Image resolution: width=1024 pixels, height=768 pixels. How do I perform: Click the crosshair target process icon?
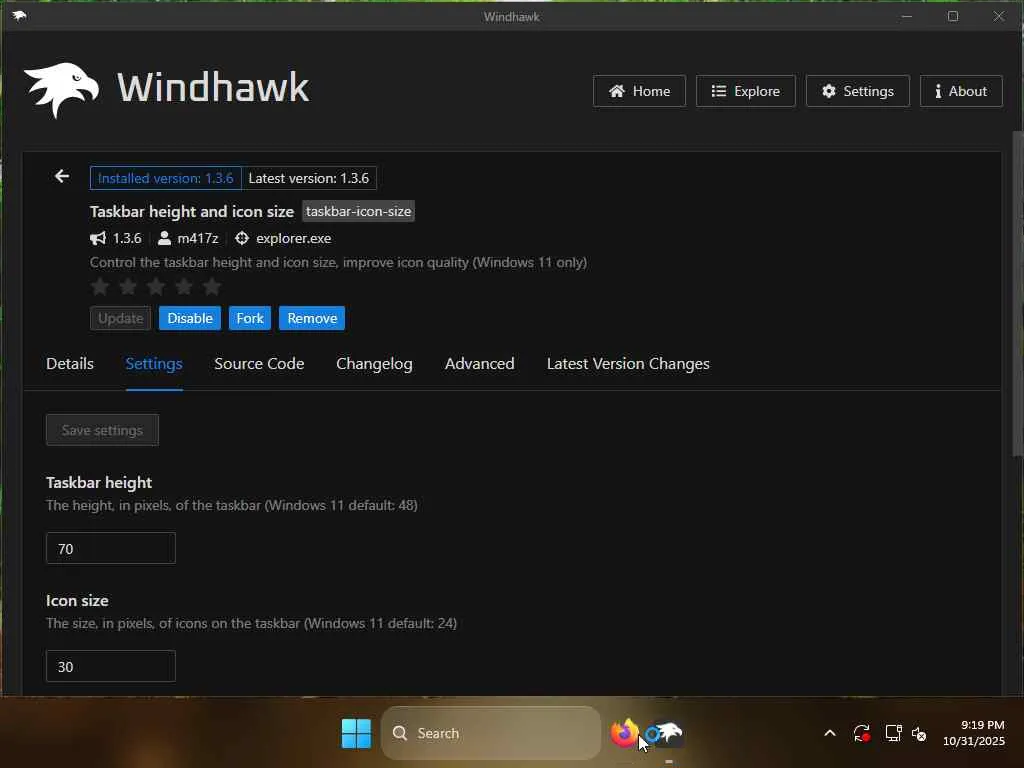point(242,238)
